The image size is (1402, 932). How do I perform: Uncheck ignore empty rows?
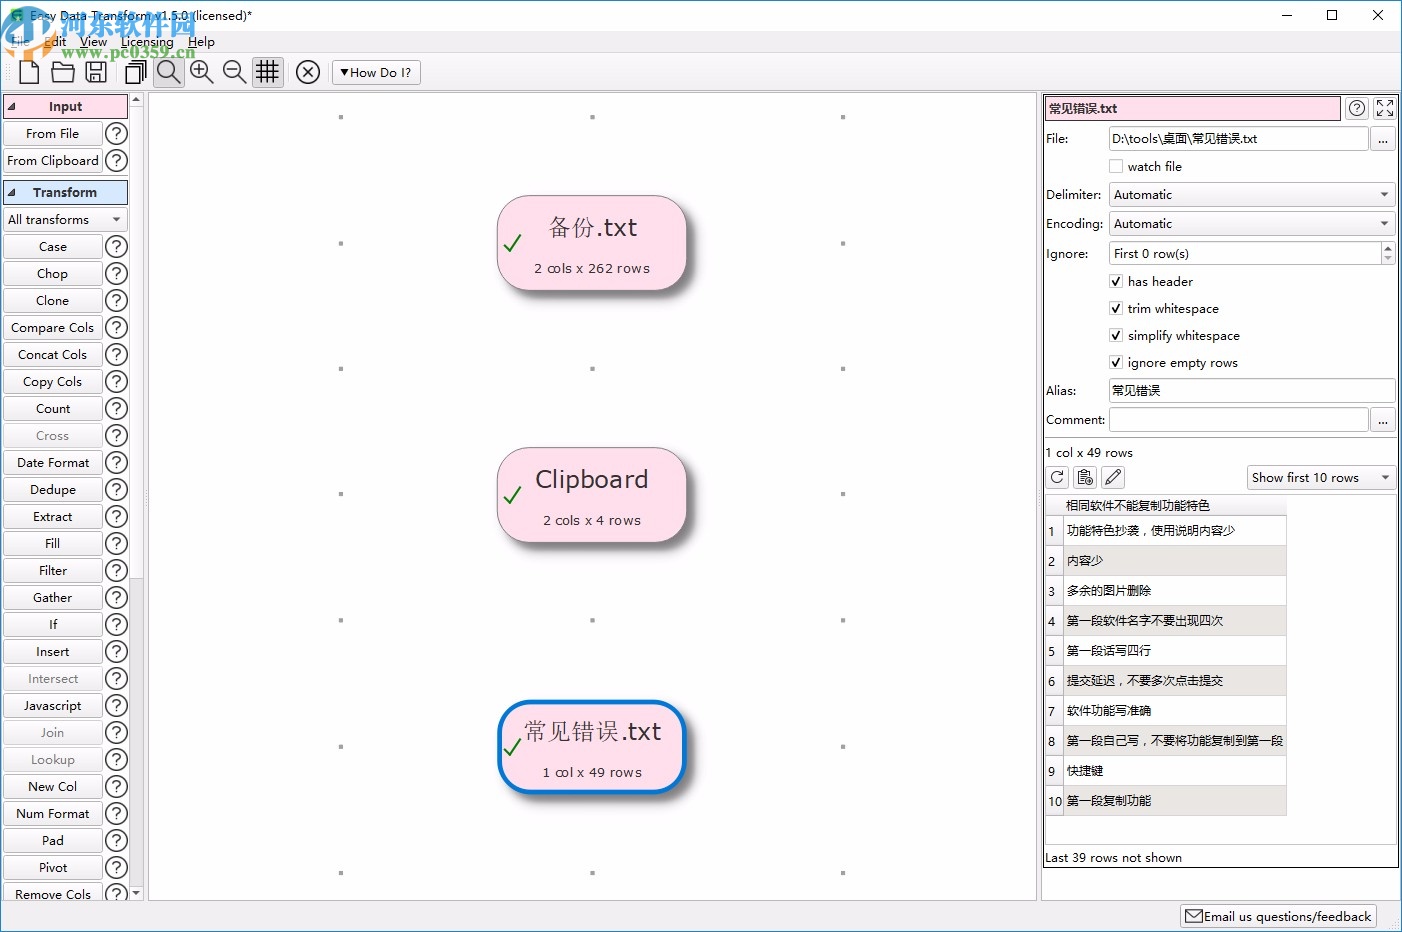click(x=1116, y=362)
